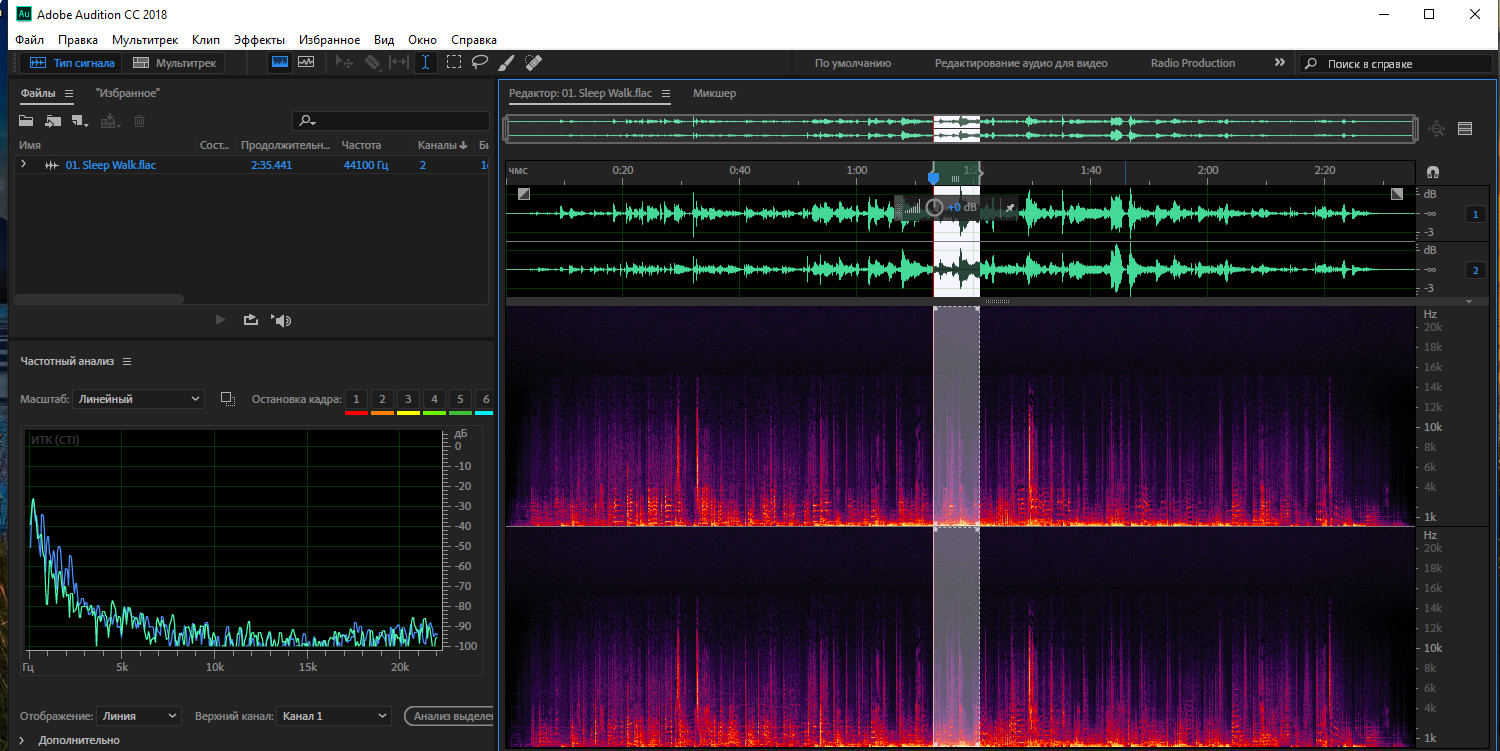Click the open file folder icon

point(26,121)
